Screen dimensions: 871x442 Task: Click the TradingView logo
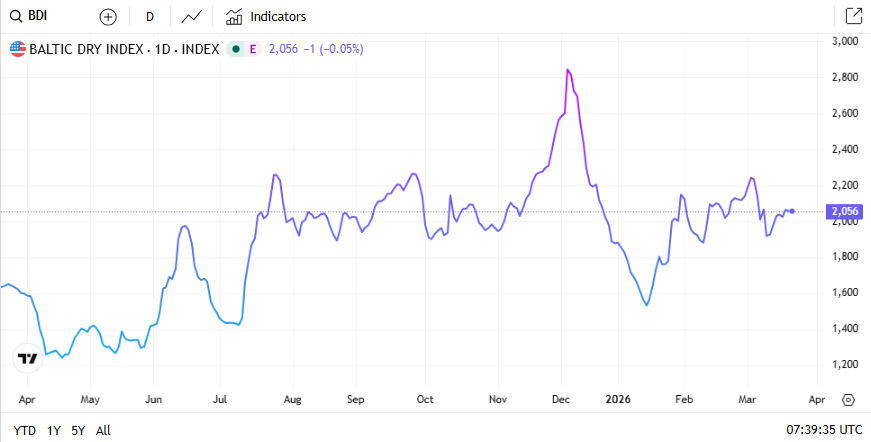[28, 358]
